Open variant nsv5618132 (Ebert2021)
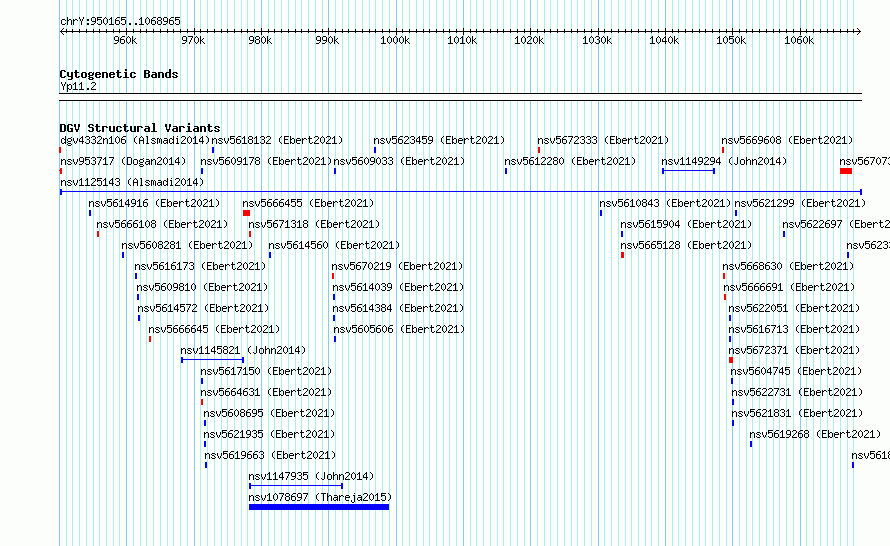890x546 pixels. (278, 140)
